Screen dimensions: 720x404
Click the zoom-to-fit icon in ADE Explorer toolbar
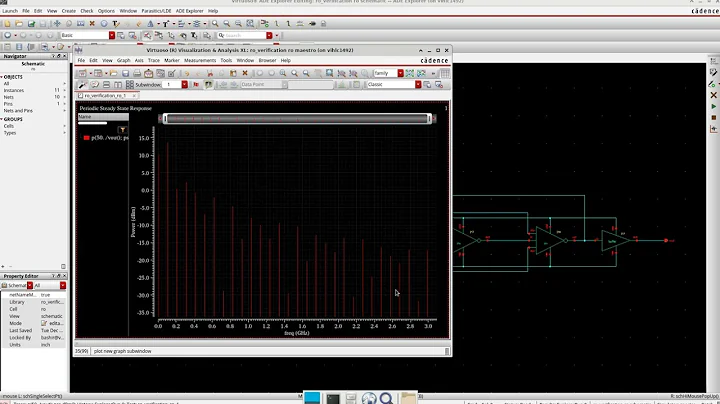(x=250, y=23)
